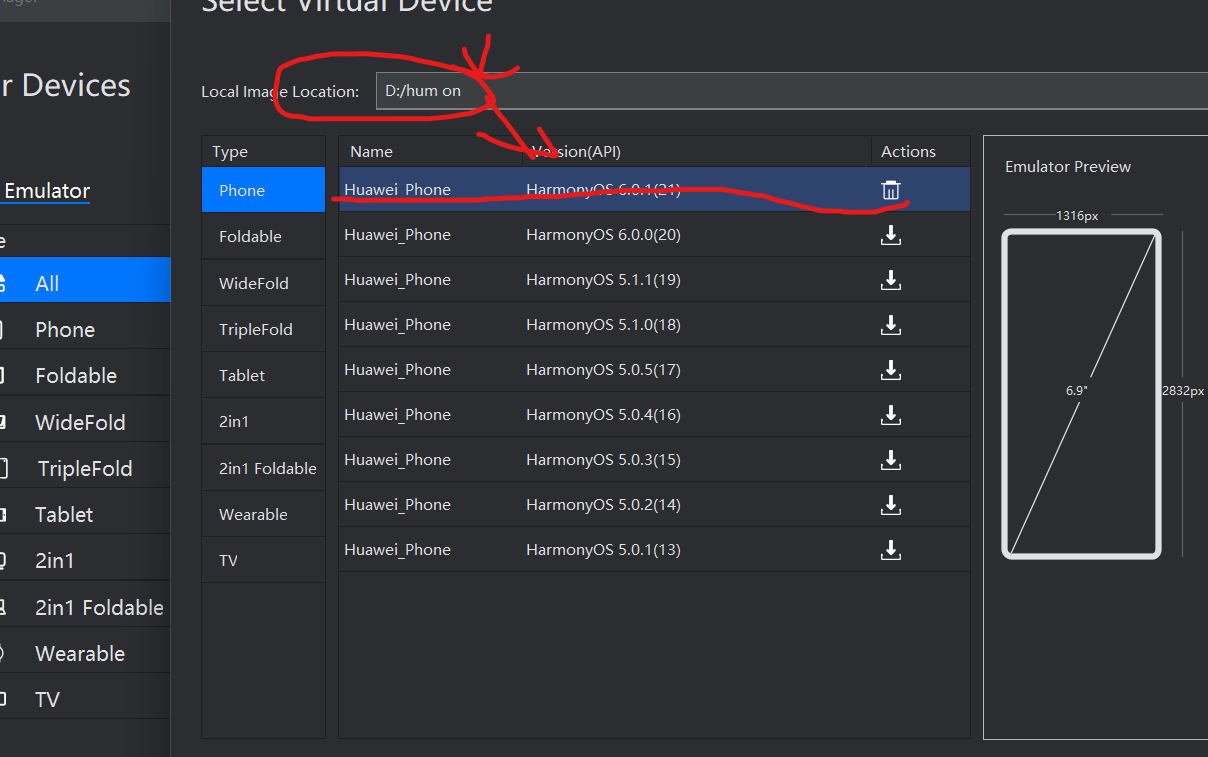
Task: Download the HarmonyOS 5.1.0(18) image
Action: pos(891,325)
